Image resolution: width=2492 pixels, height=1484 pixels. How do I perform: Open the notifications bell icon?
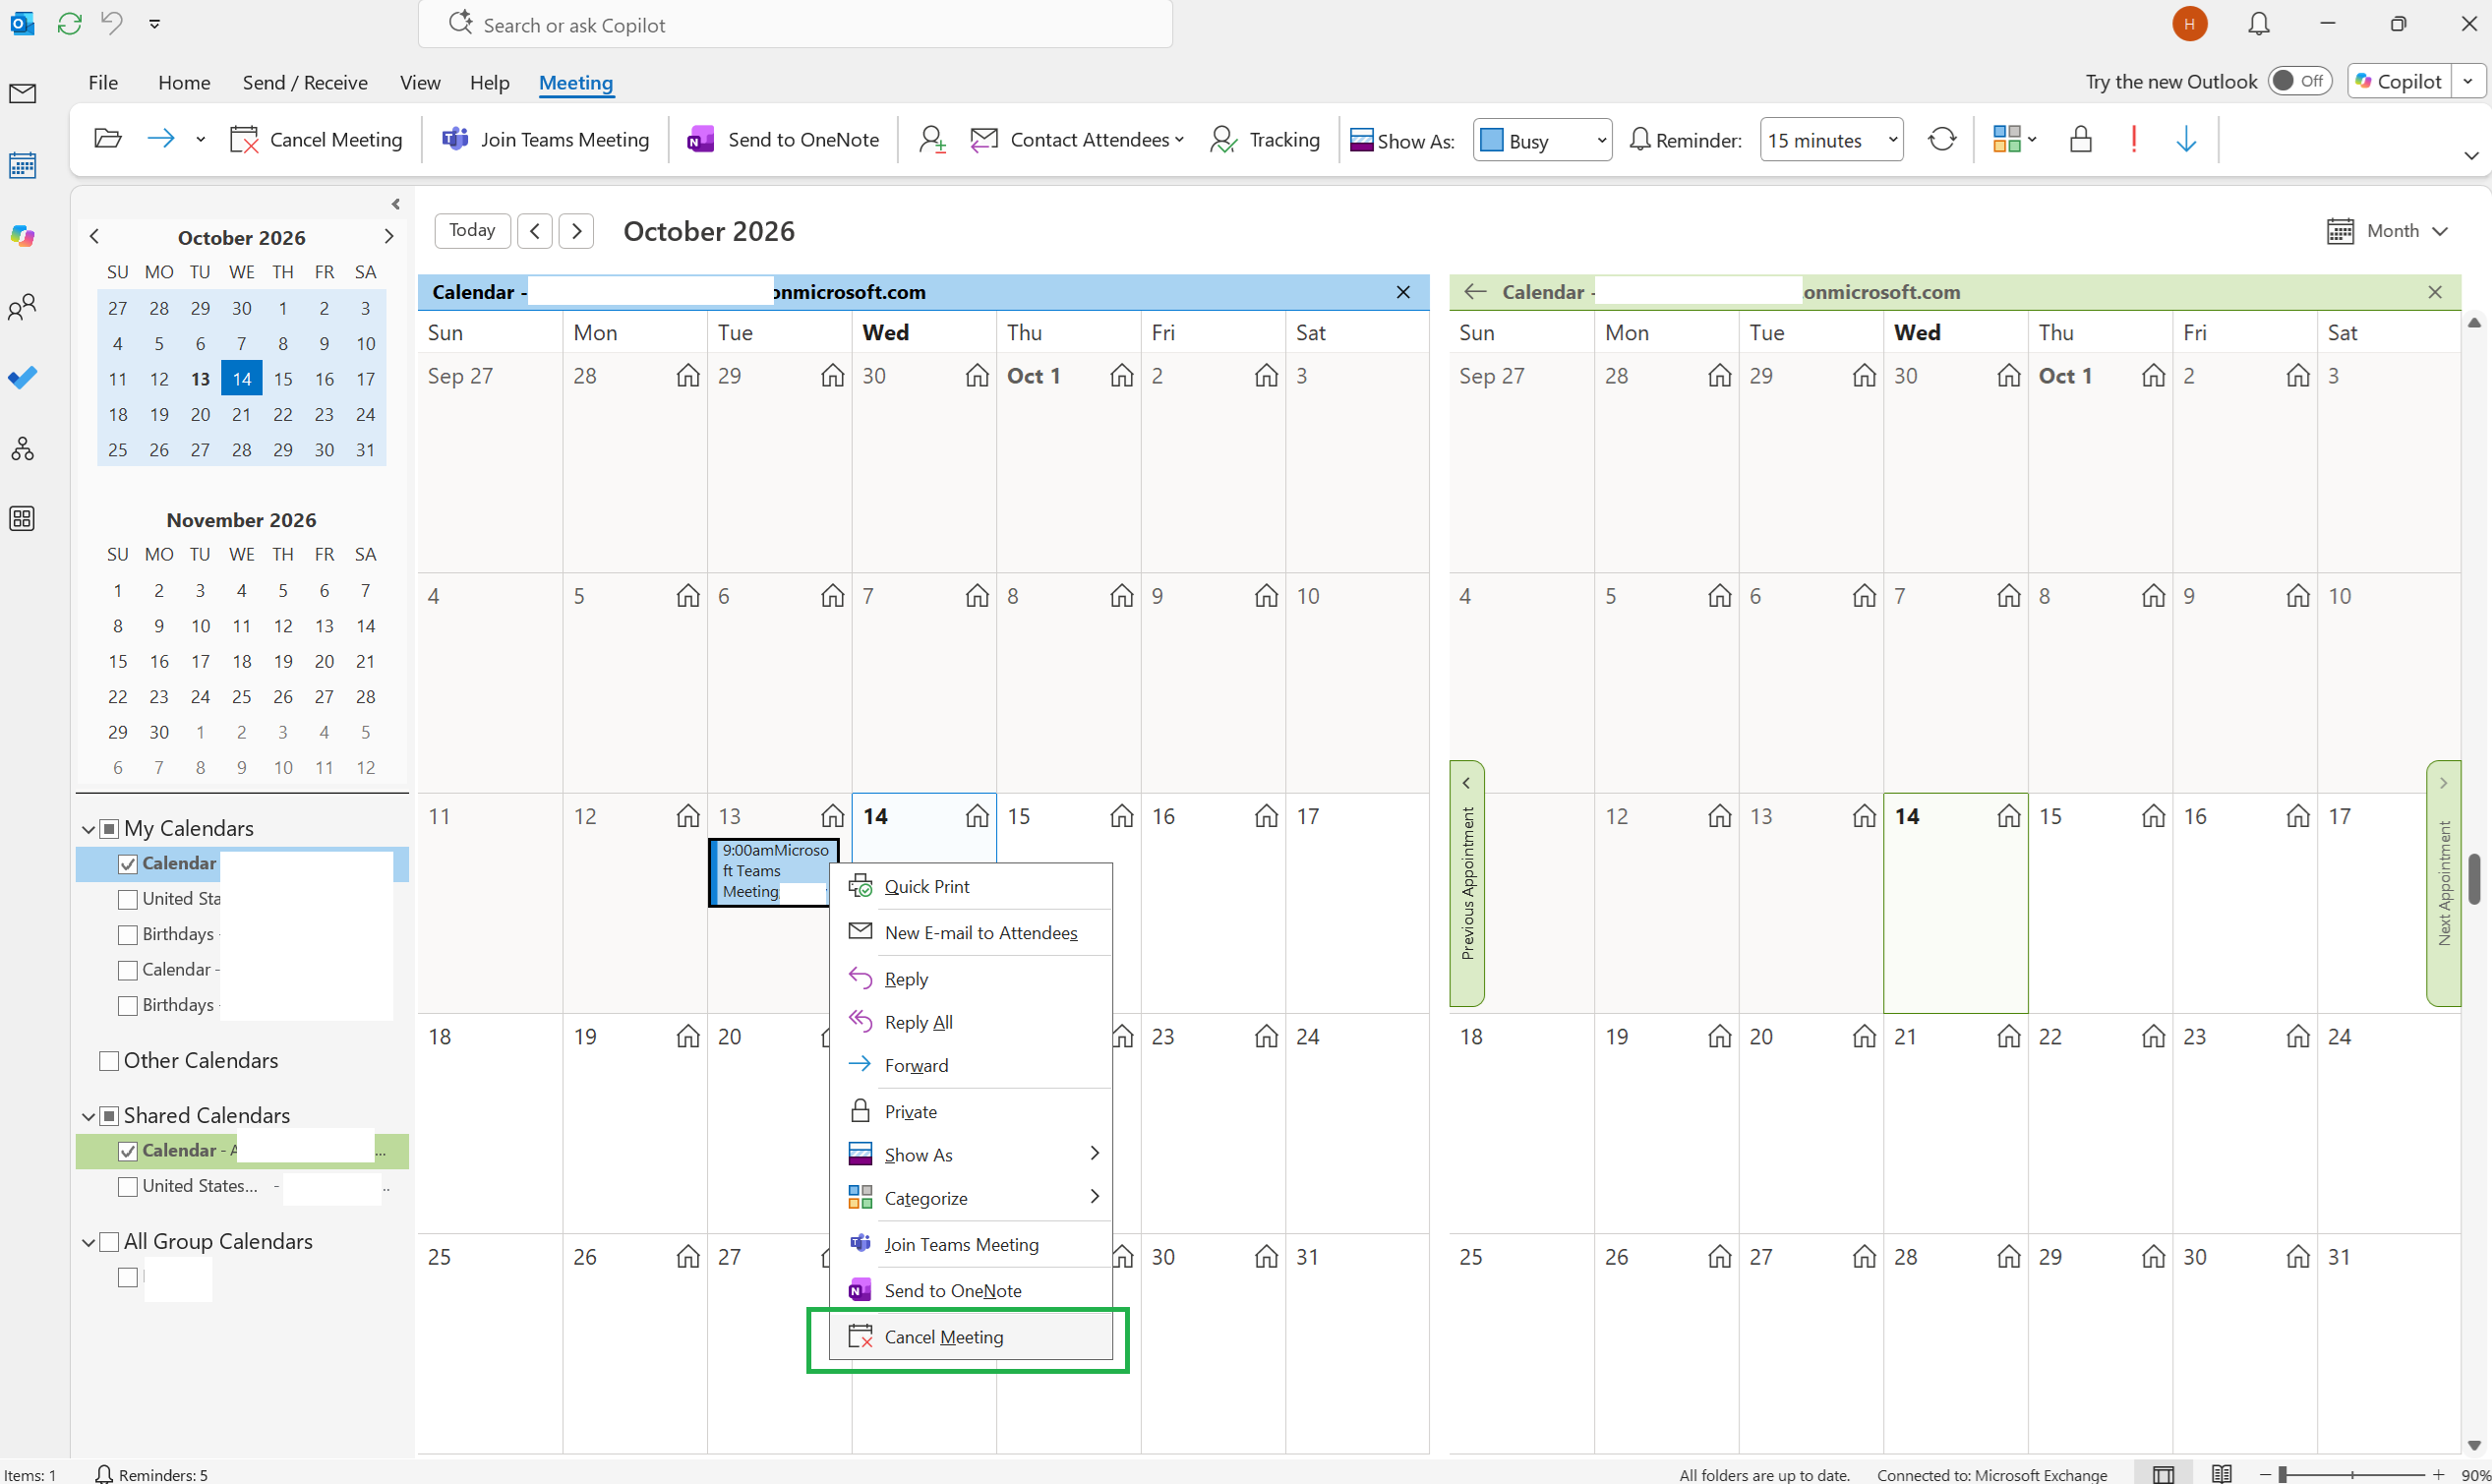coord(2258,23)
